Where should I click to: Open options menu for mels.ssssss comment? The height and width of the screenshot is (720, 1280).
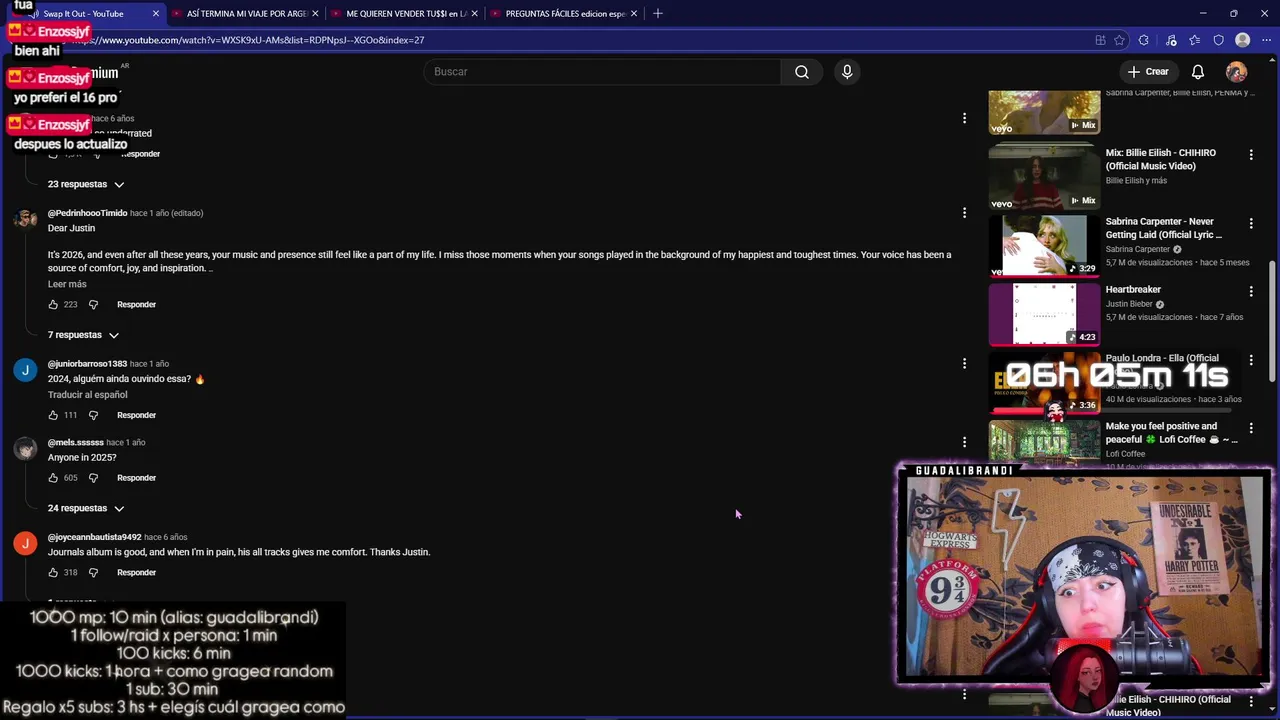(964, 442)
